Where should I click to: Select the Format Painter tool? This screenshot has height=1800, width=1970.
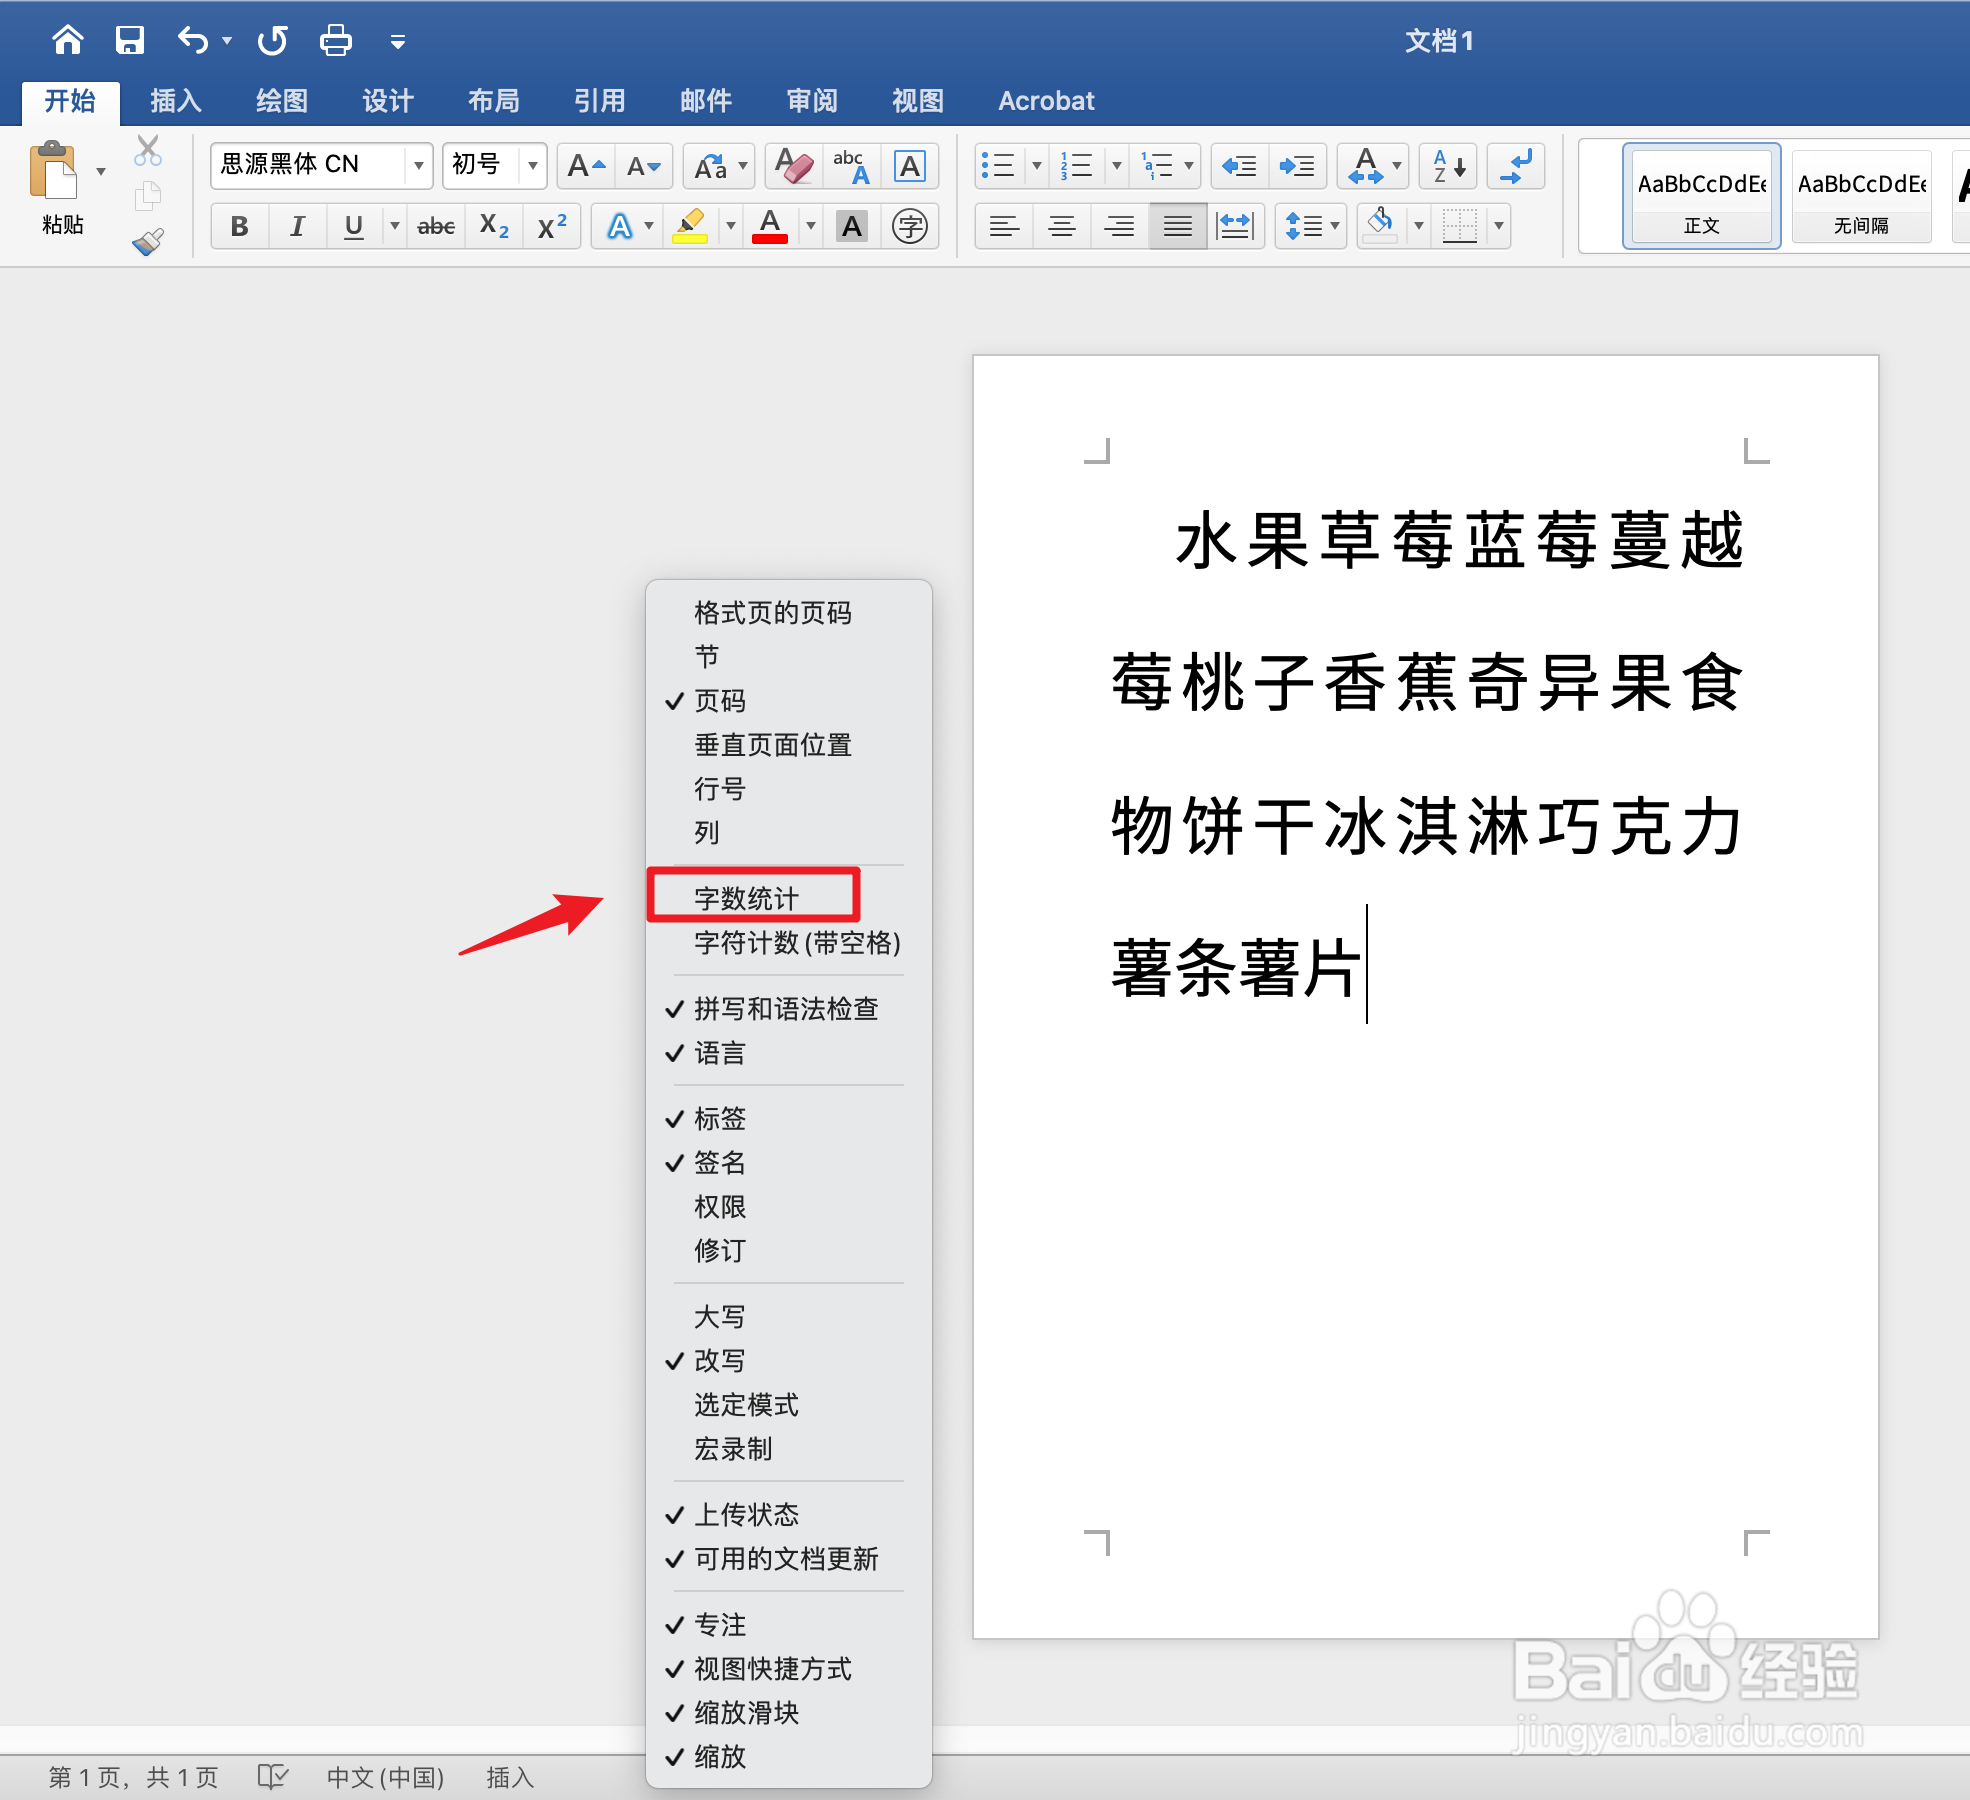pyautogui.click(x=148, y=241)
